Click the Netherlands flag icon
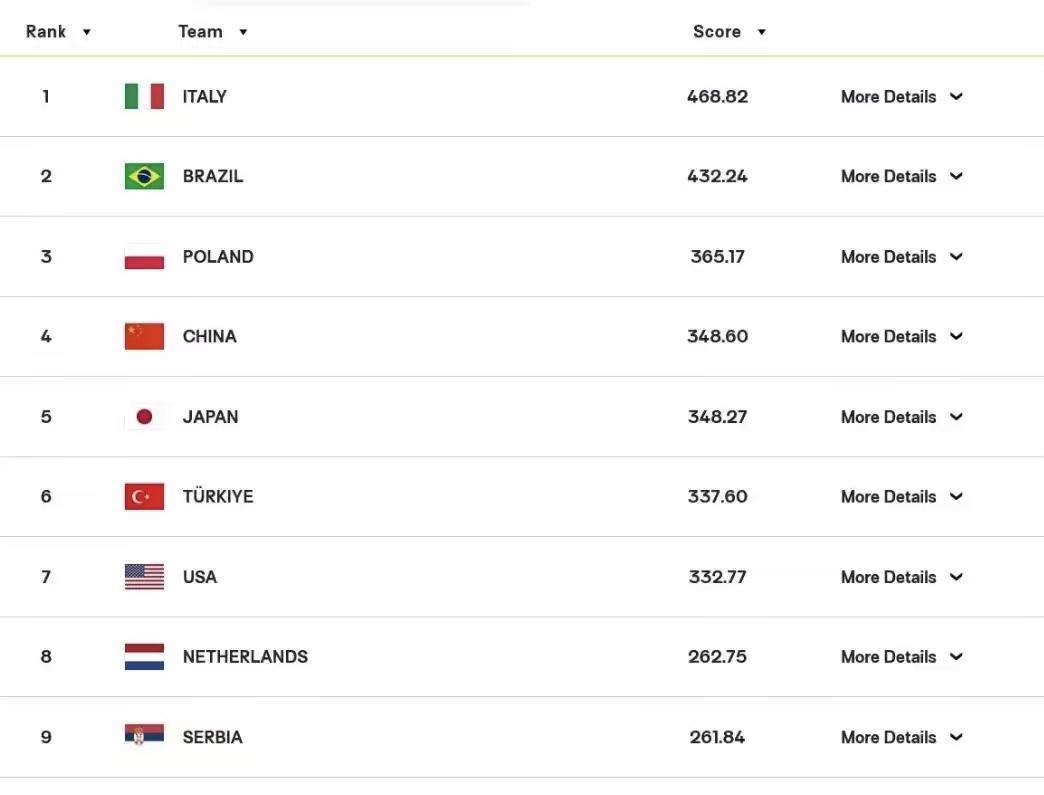This screenshot has width=1044, height=795. tap(144, 657)
